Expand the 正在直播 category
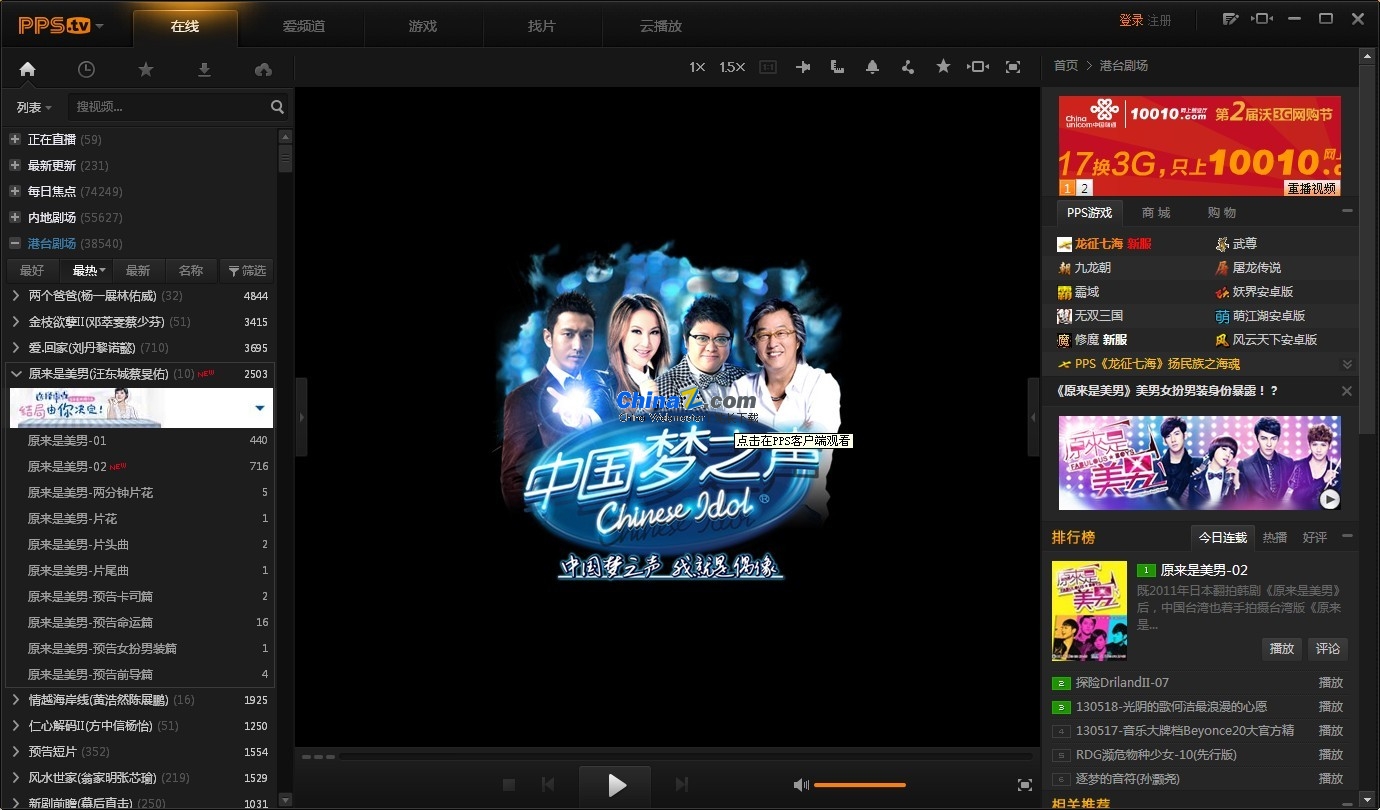 15,139
